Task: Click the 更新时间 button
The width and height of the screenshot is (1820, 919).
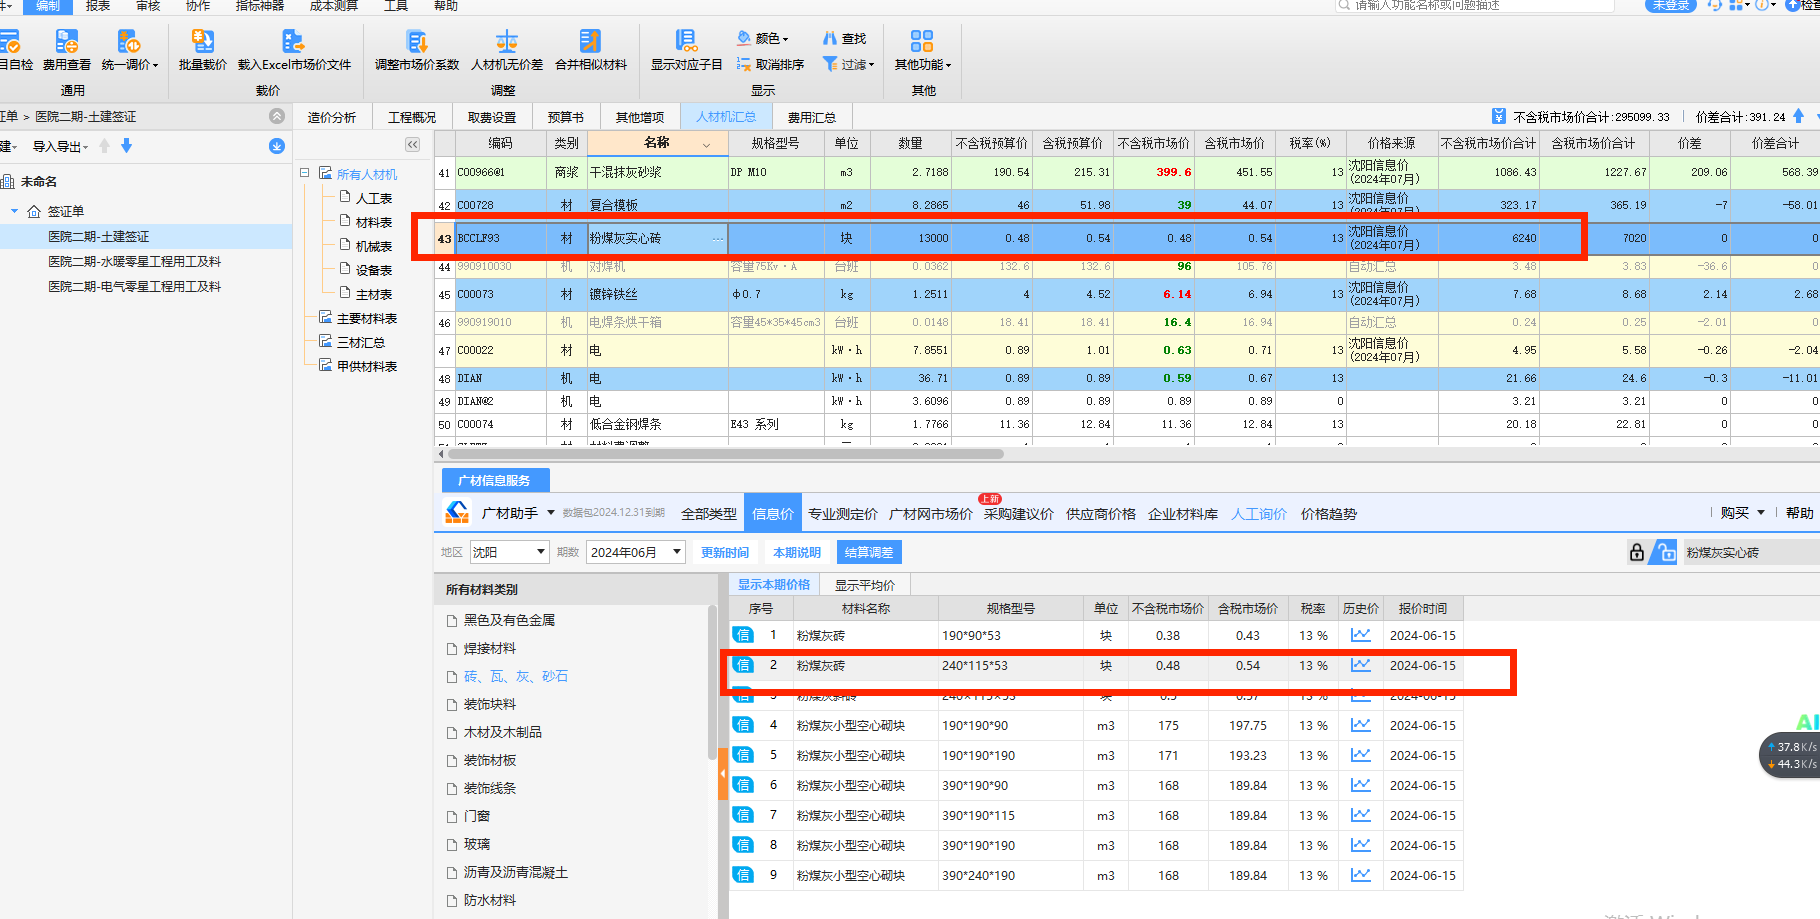Action: pos(725,552)
